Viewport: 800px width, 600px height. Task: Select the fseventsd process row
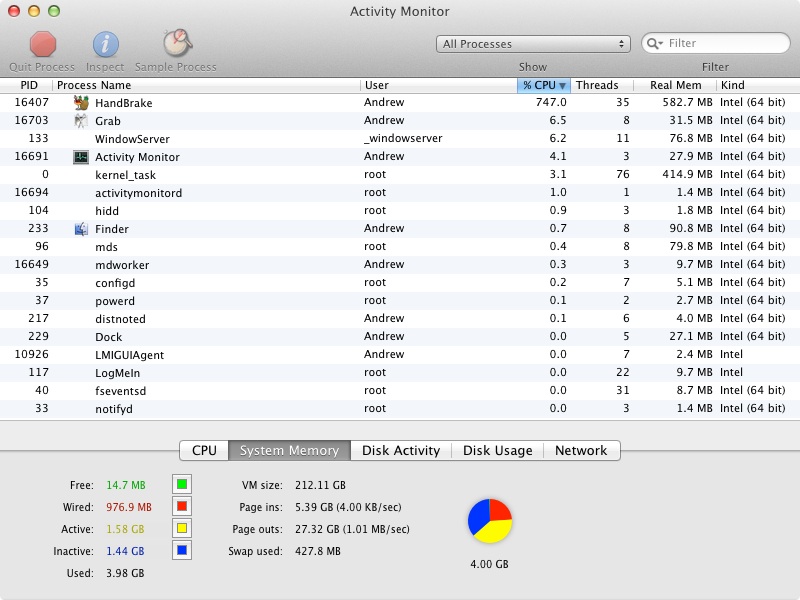point(400,391)
